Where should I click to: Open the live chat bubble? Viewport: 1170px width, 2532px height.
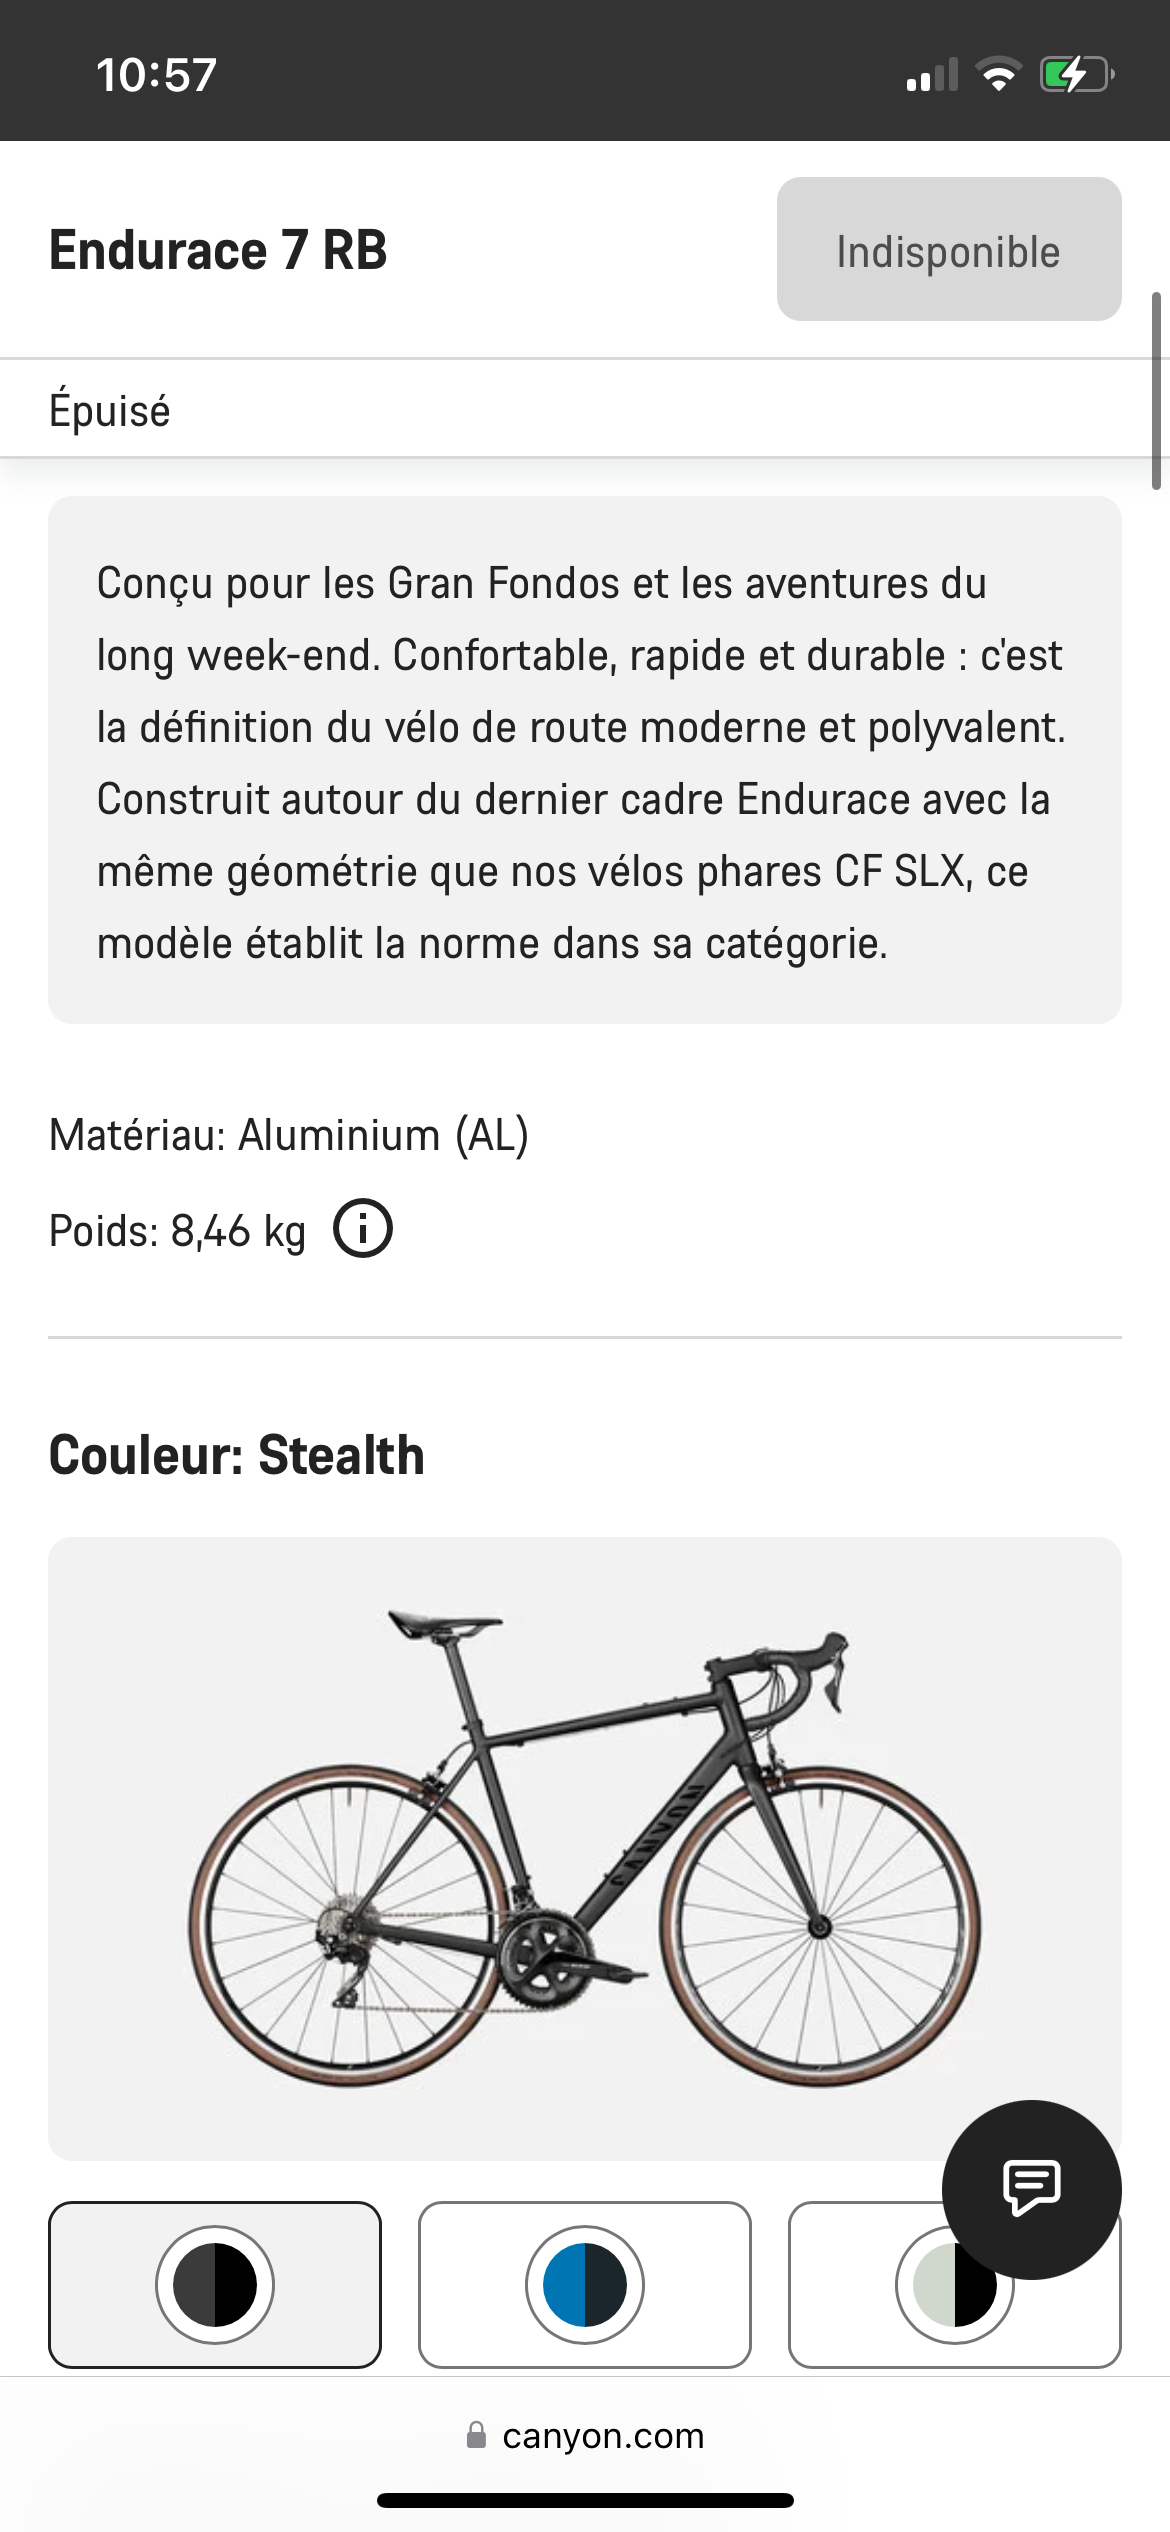click(x=1031, y=2189)
